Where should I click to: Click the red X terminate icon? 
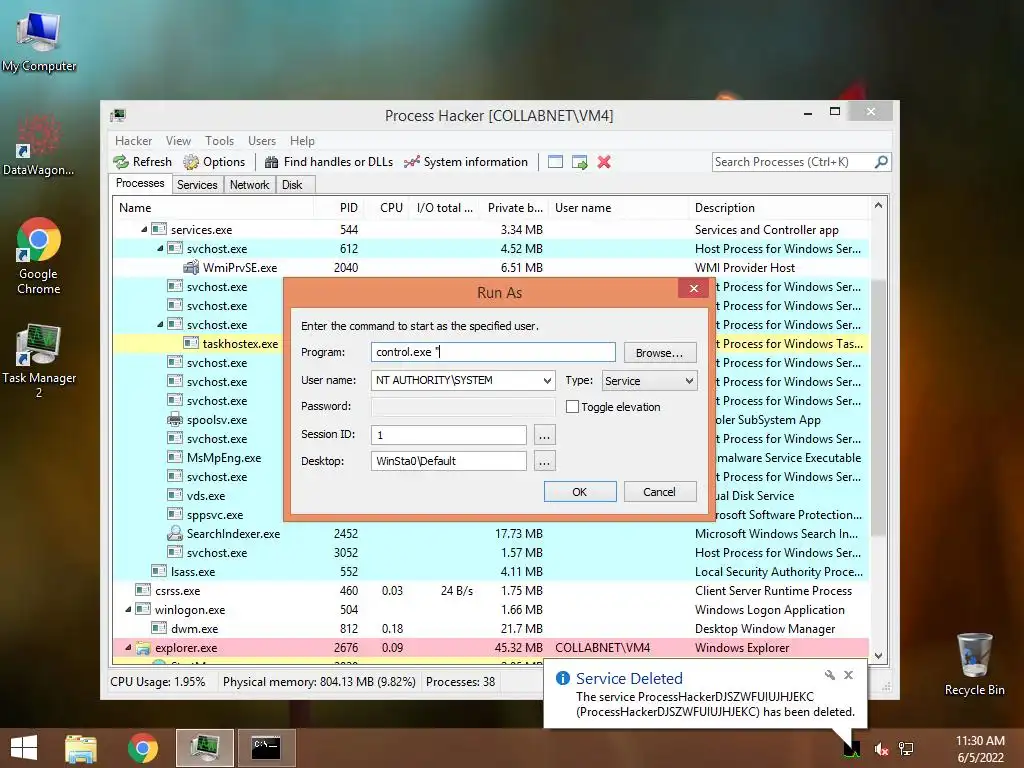tap(604, 162)
